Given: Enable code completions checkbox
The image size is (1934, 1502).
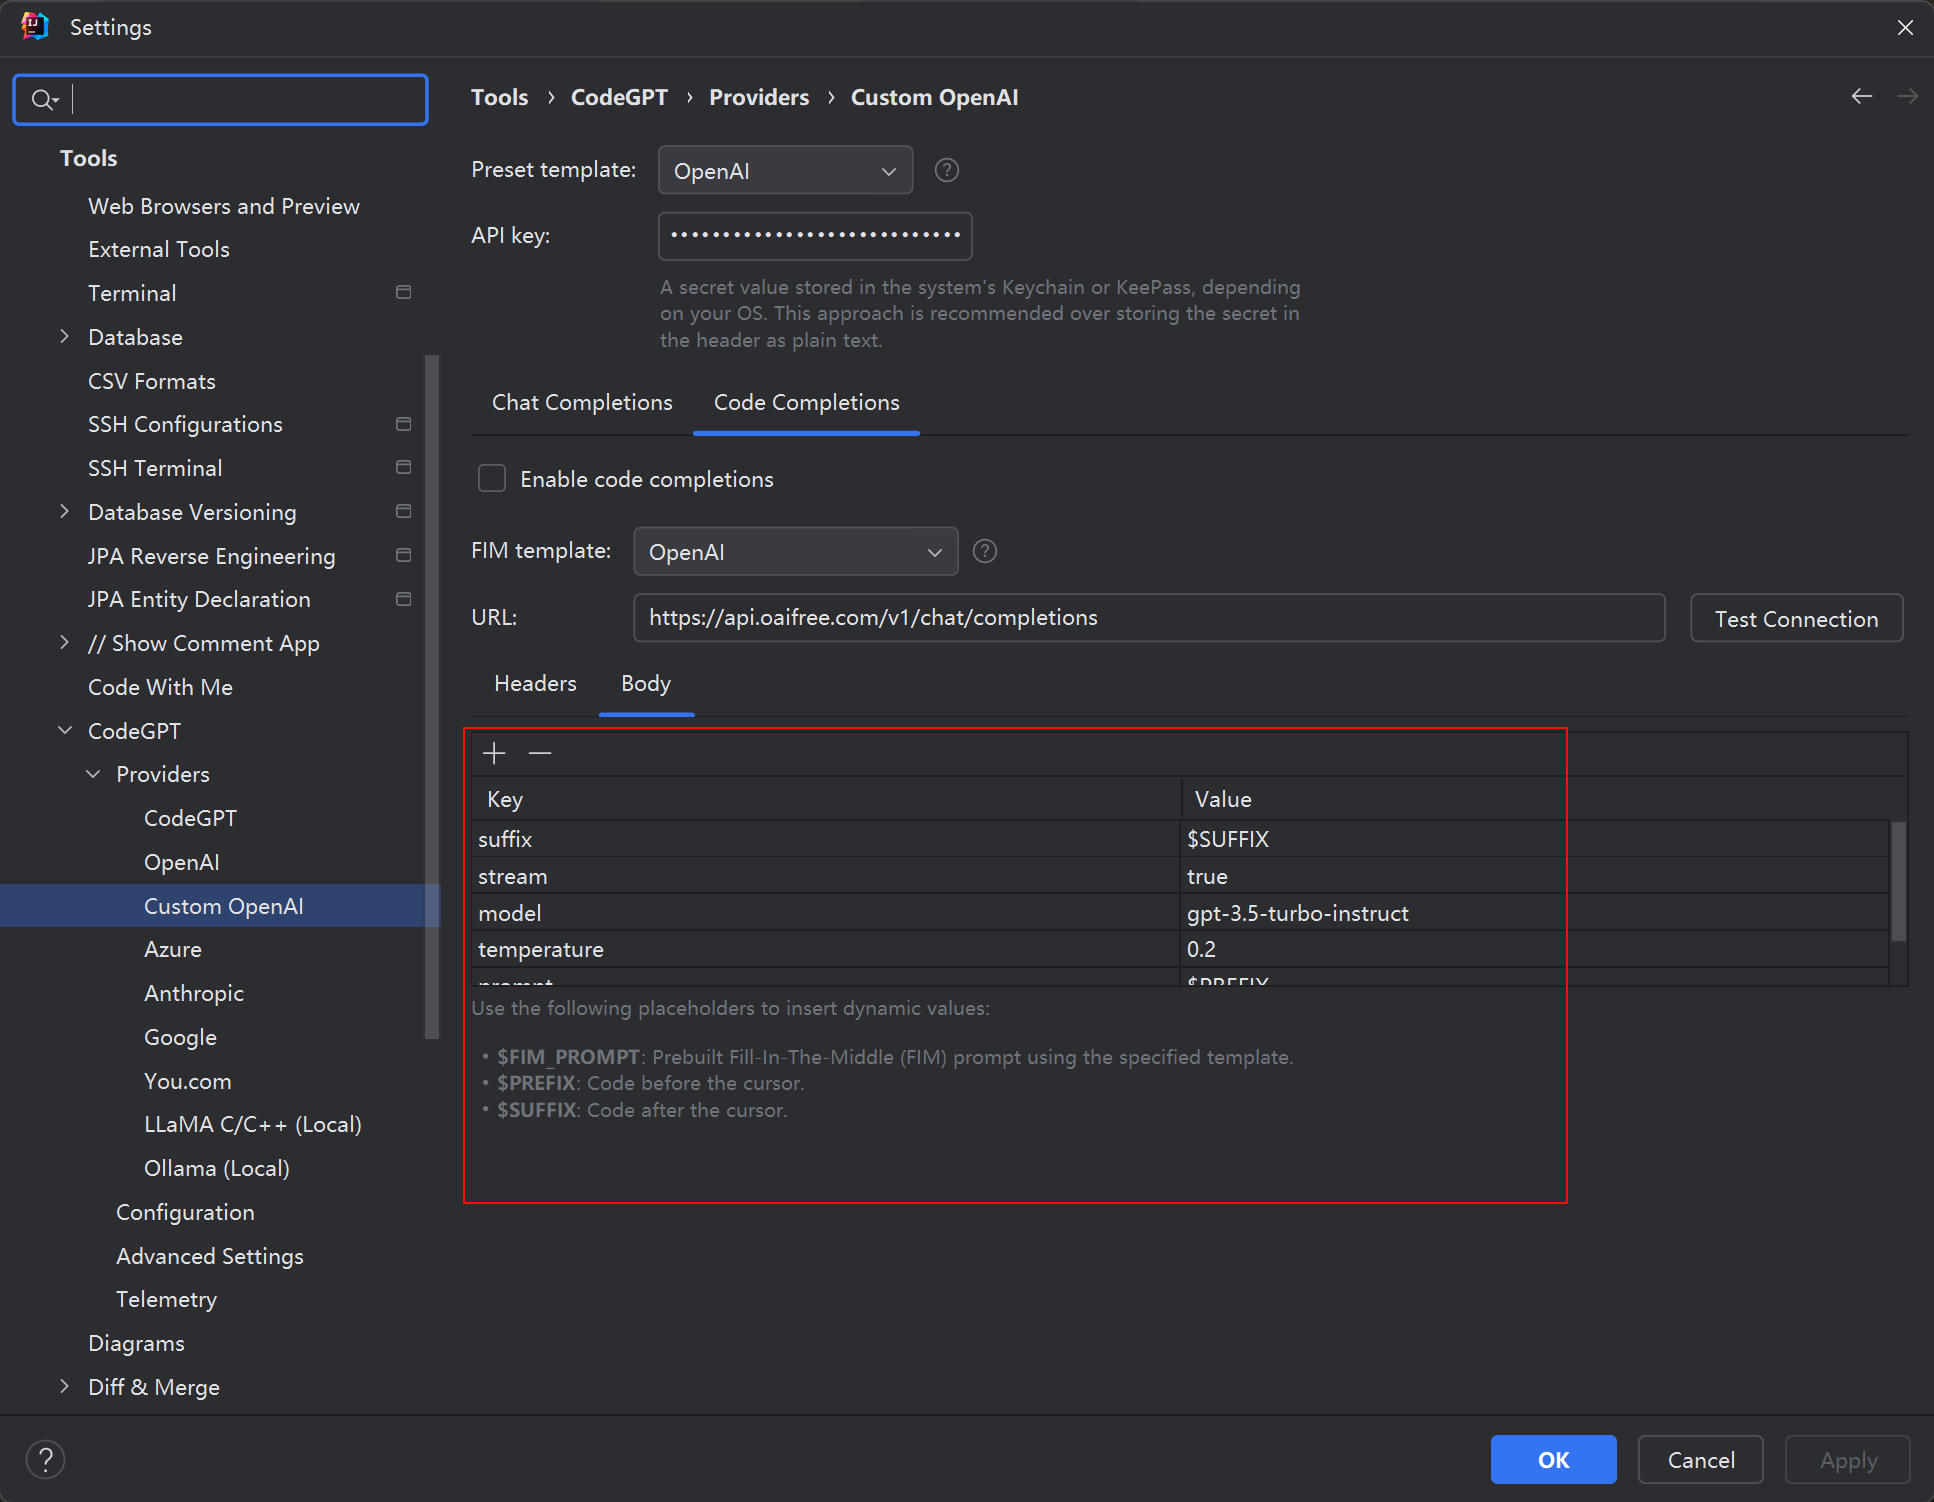Looking at the screenshot, I should point(492,479).
